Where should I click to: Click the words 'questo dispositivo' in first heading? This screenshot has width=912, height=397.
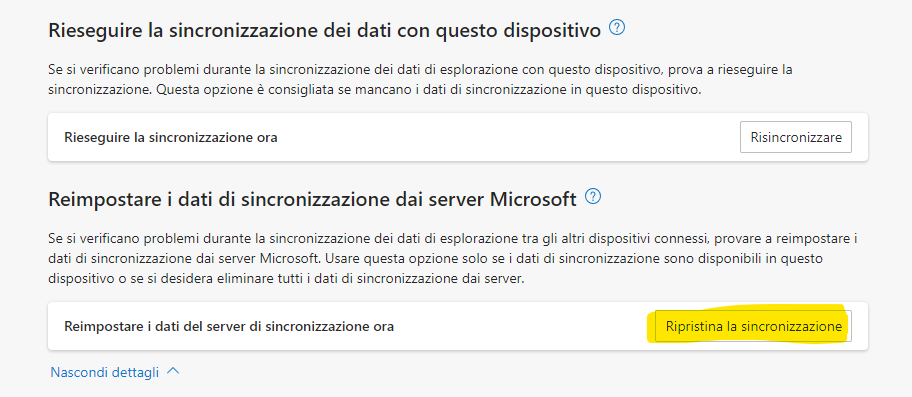point(517,31)
